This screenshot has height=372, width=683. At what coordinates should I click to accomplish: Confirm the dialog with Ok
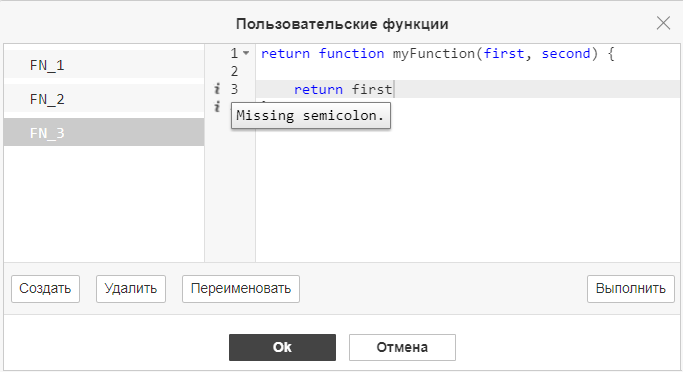(282, 347)
